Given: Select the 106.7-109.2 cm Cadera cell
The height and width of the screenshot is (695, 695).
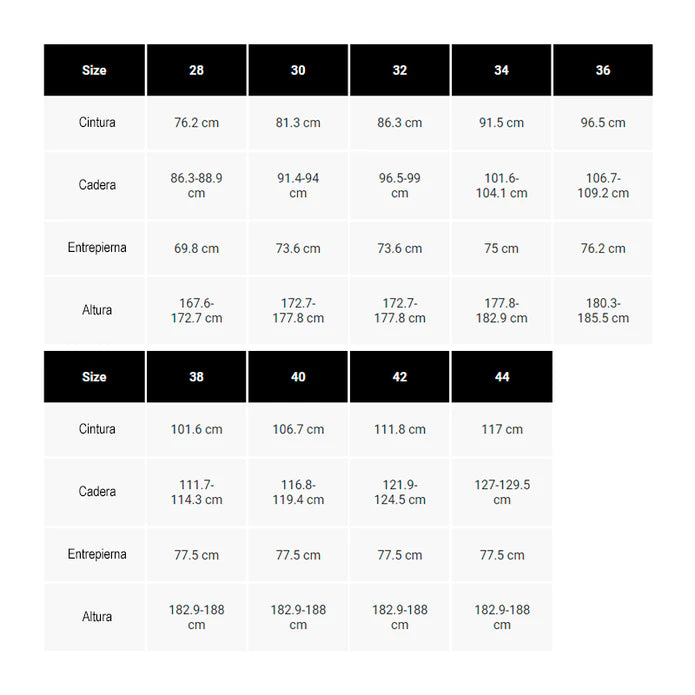Looking at the screenshot, I should tap(603, 185).
